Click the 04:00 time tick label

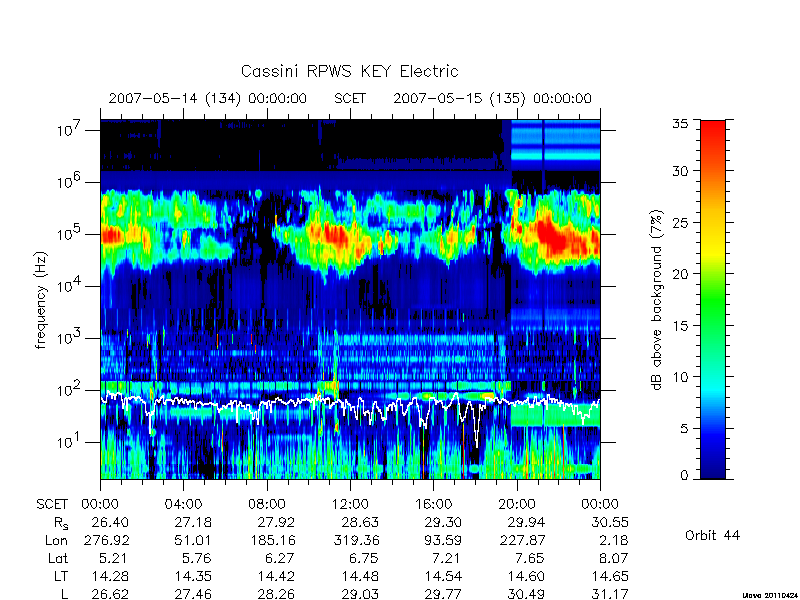183,504
